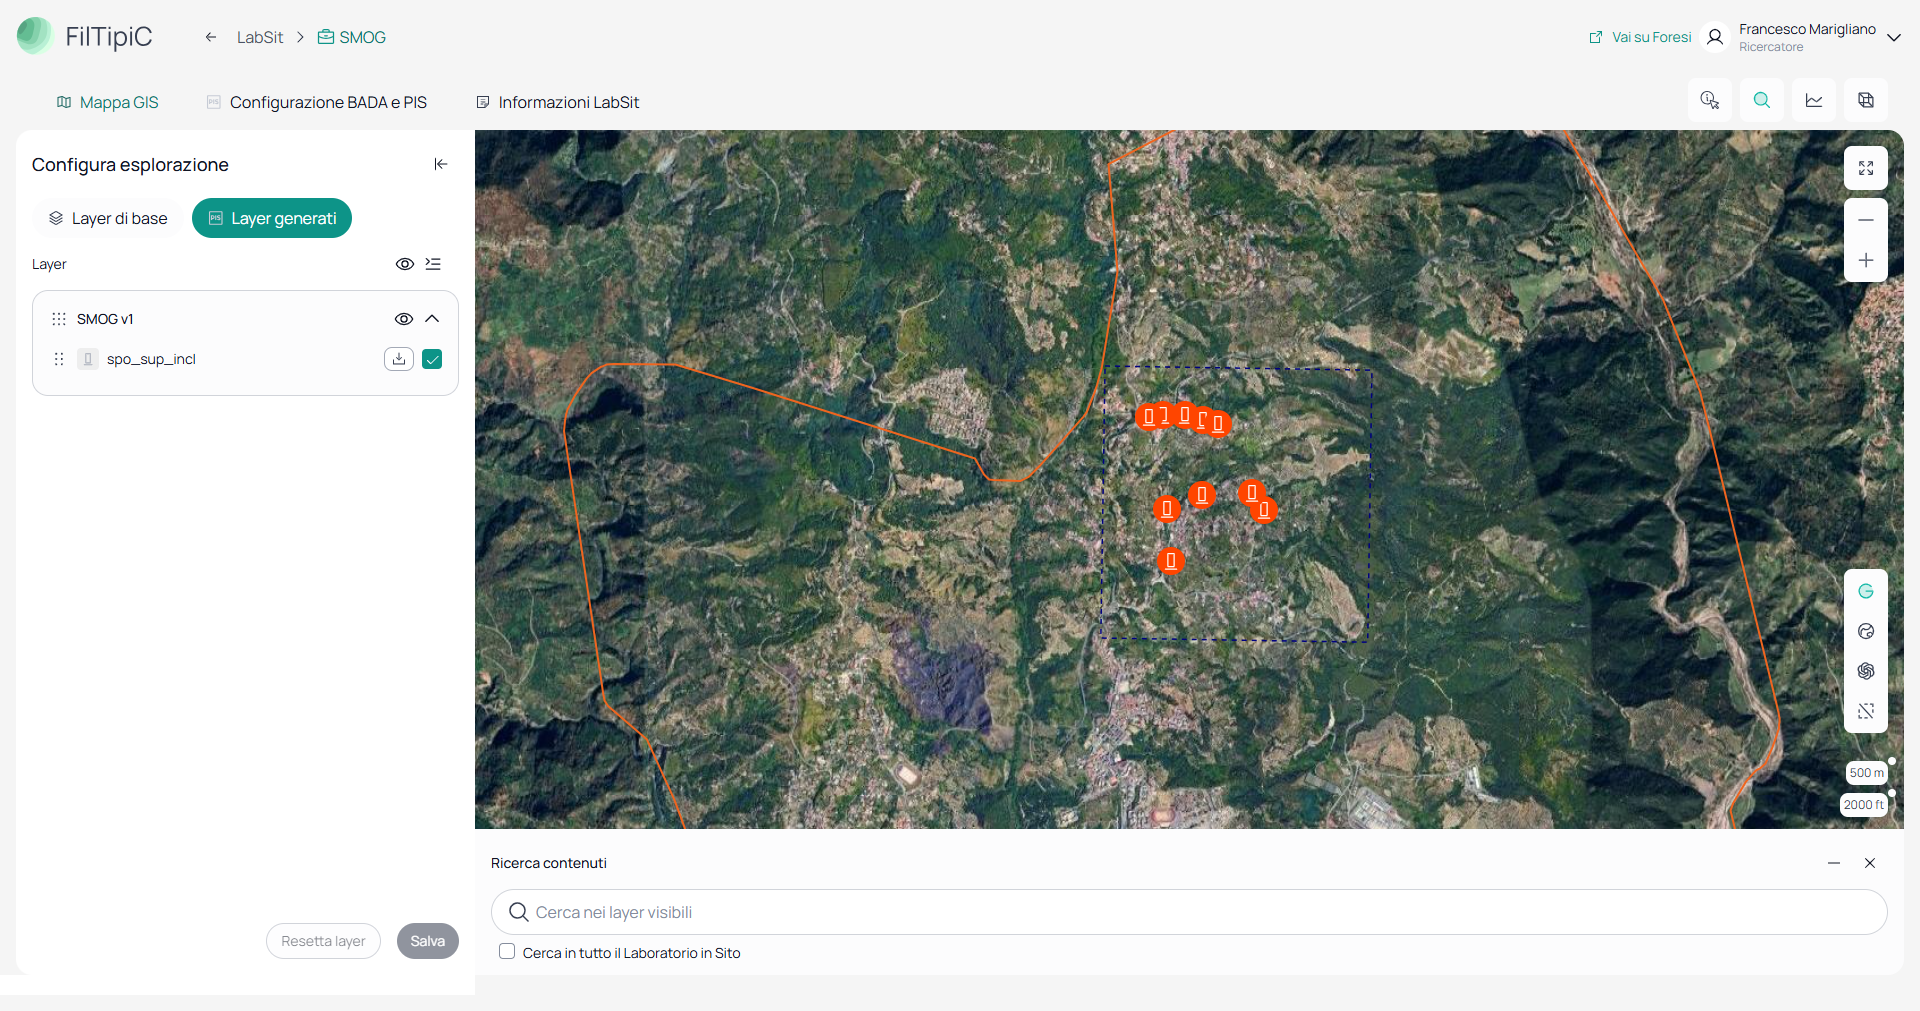Close the Ricerca contenuti panel
The height and width of the screenshot is (1011, 1920).
click(x=1870, y=863)
